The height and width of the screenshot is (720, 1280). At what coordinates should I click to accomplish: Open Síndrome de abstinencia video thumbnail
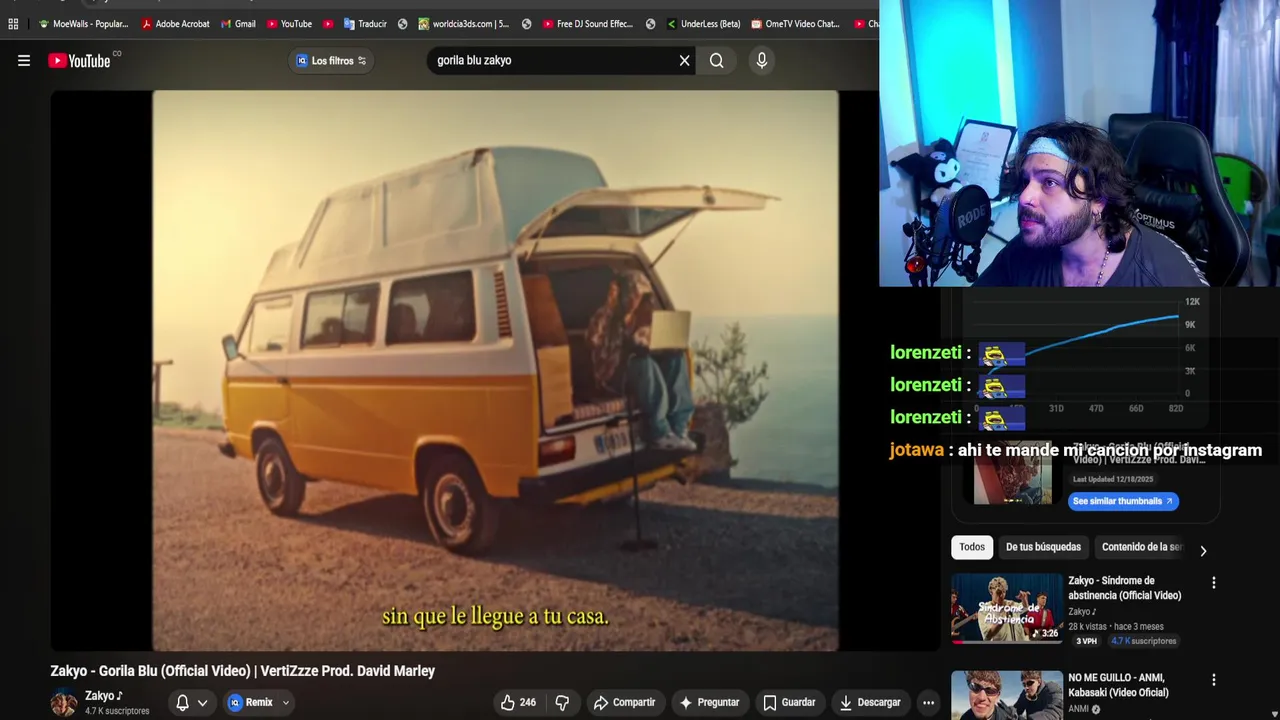coord(1007,607)
